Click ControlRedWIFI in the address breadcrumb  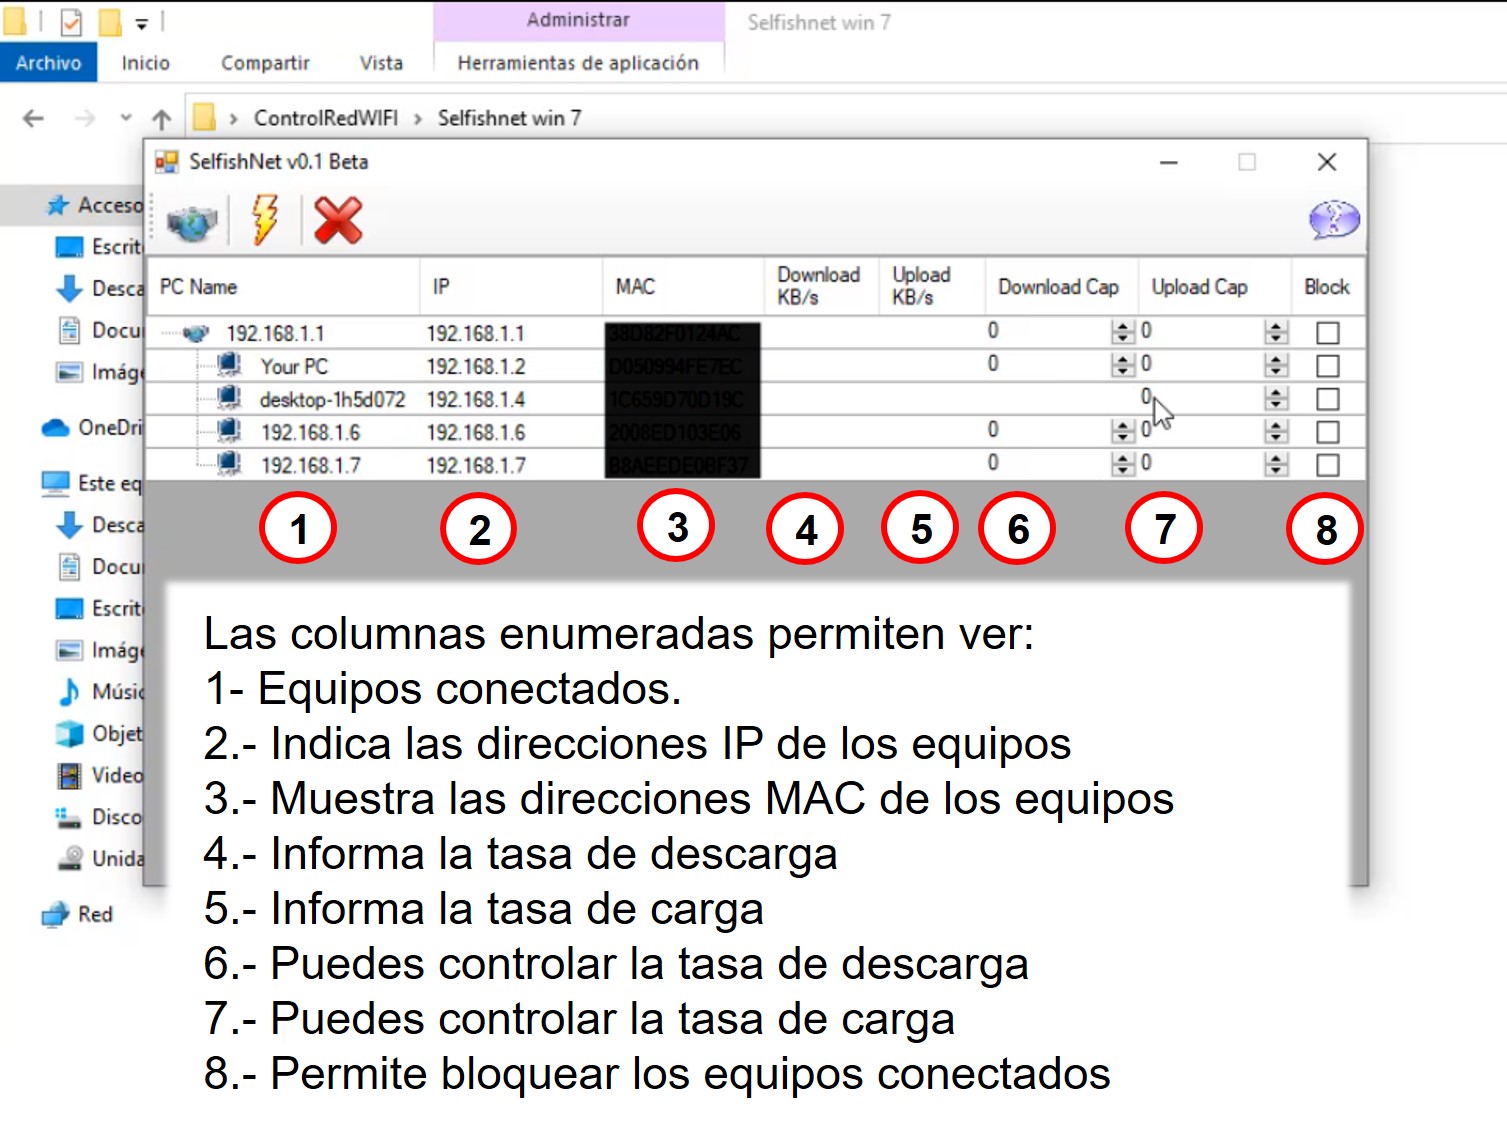(x=326, y=118)
